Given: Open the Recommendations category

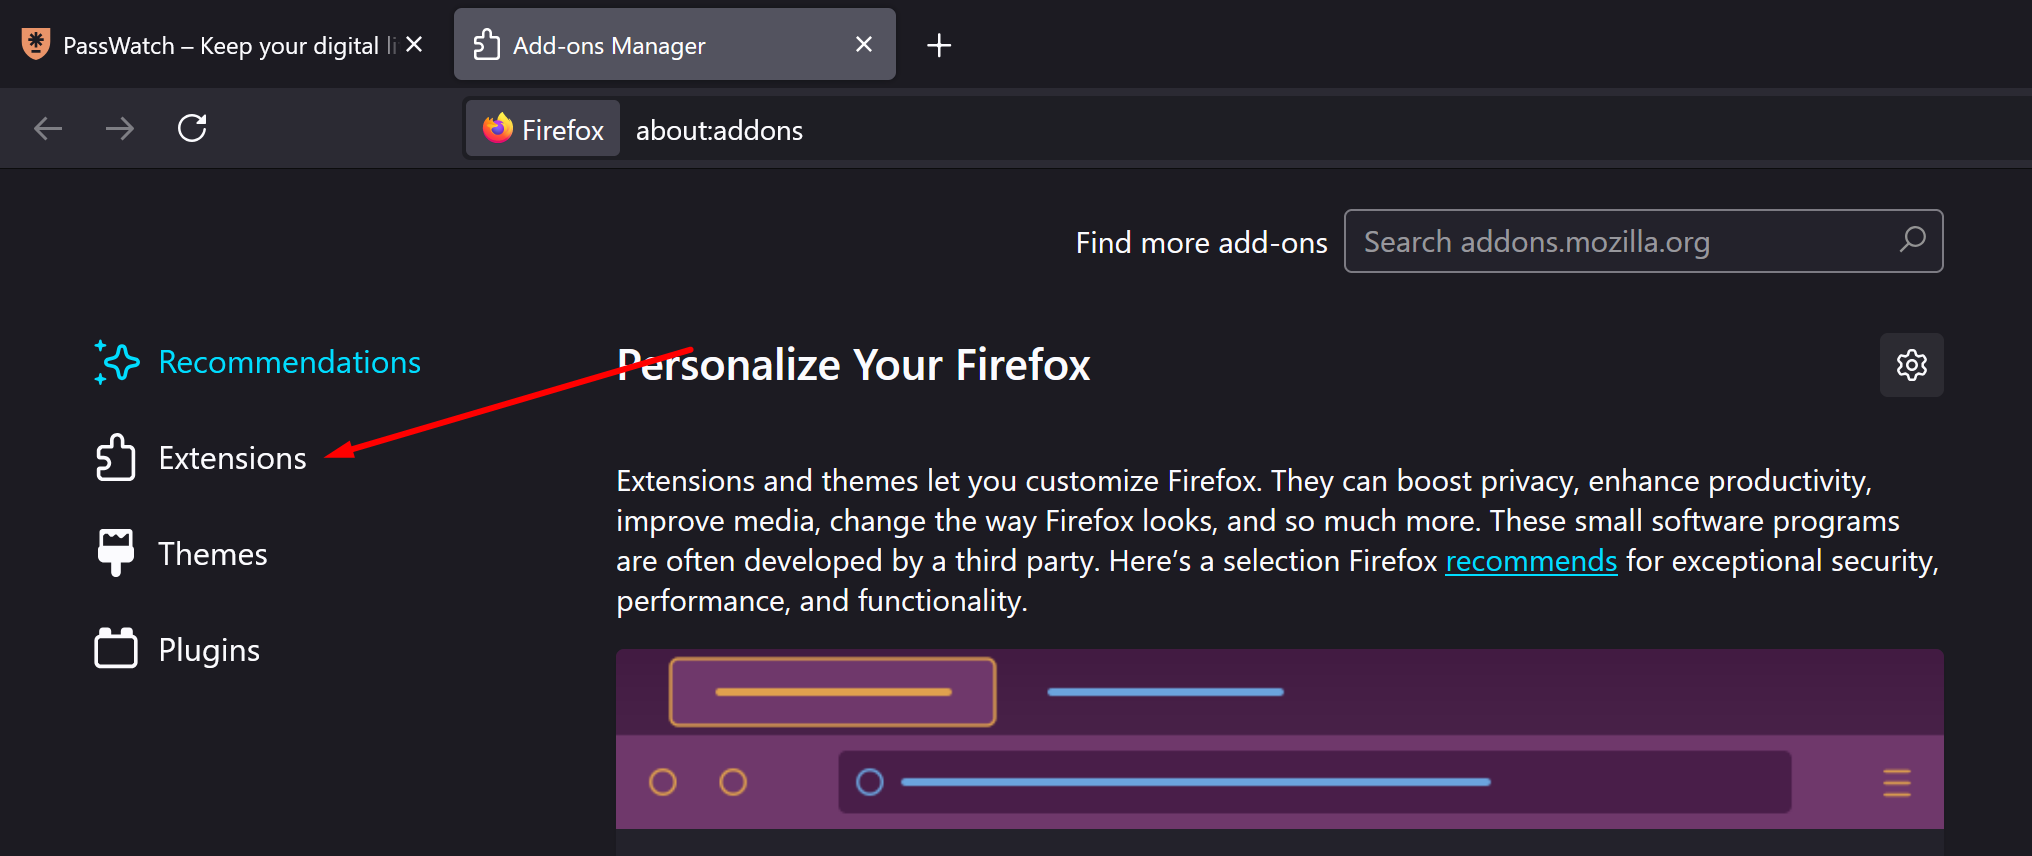Looking at the screenshot, I should tap(258, 362).
